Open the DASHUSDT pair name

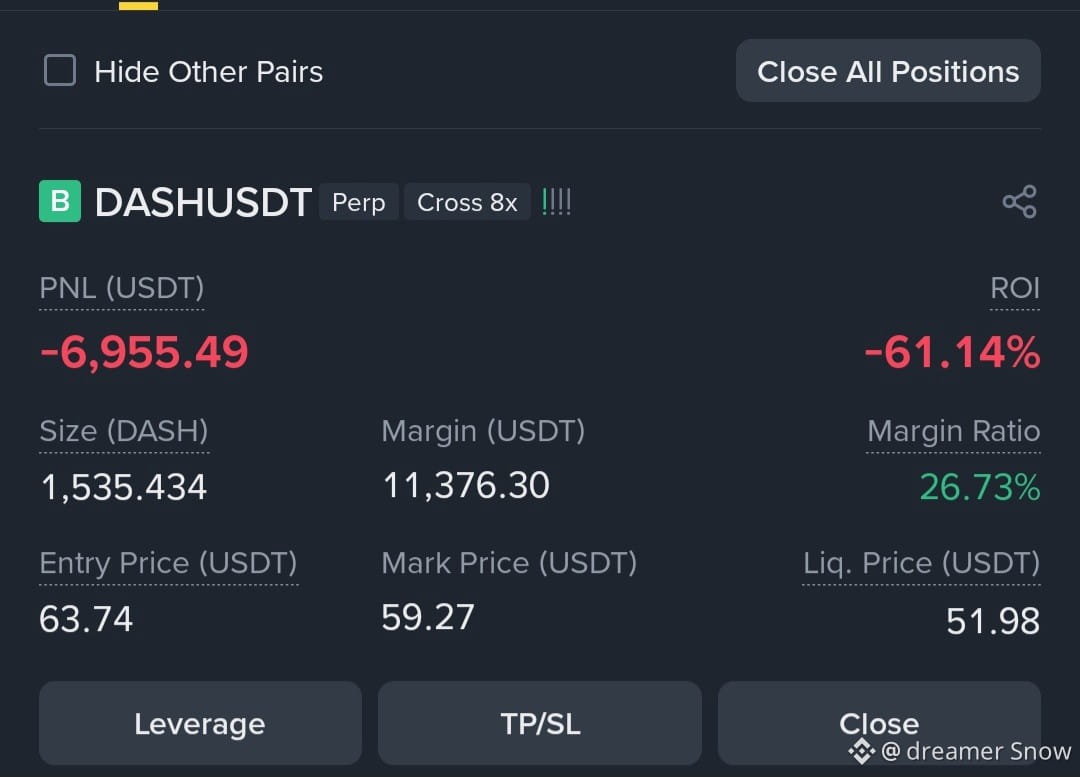(x=203, y=203)
